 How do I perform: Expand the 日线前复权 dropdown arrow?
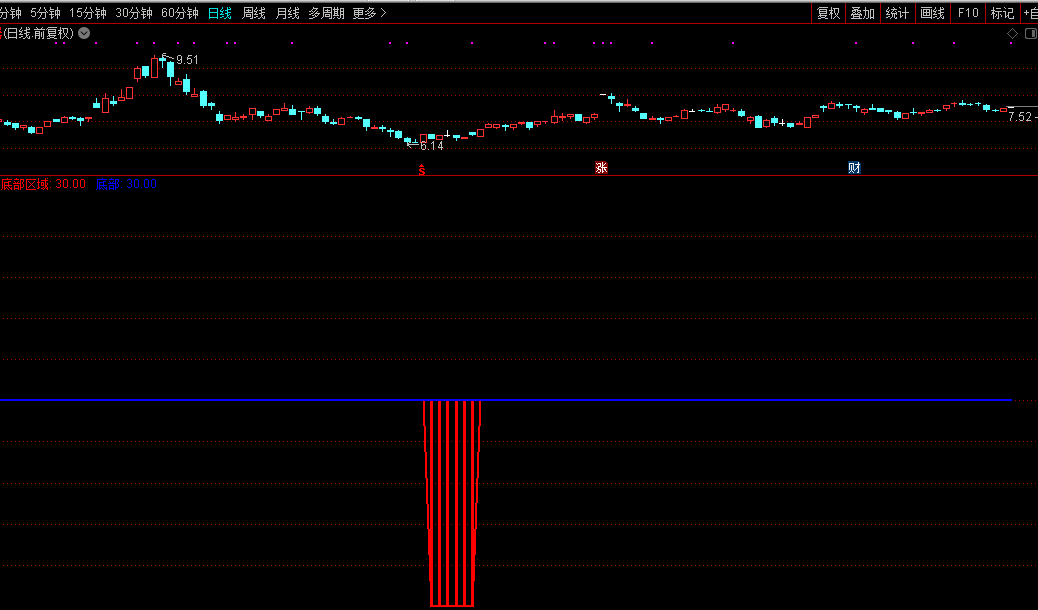click(x=84, y=33)
